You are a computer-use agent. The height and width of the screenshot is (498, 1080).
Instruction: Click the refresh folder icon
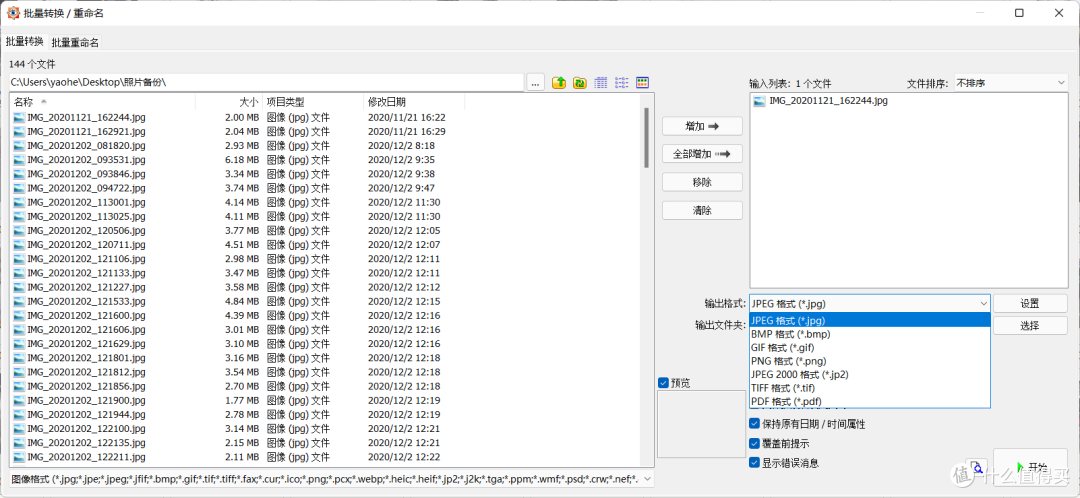click(x=579, y=83)
